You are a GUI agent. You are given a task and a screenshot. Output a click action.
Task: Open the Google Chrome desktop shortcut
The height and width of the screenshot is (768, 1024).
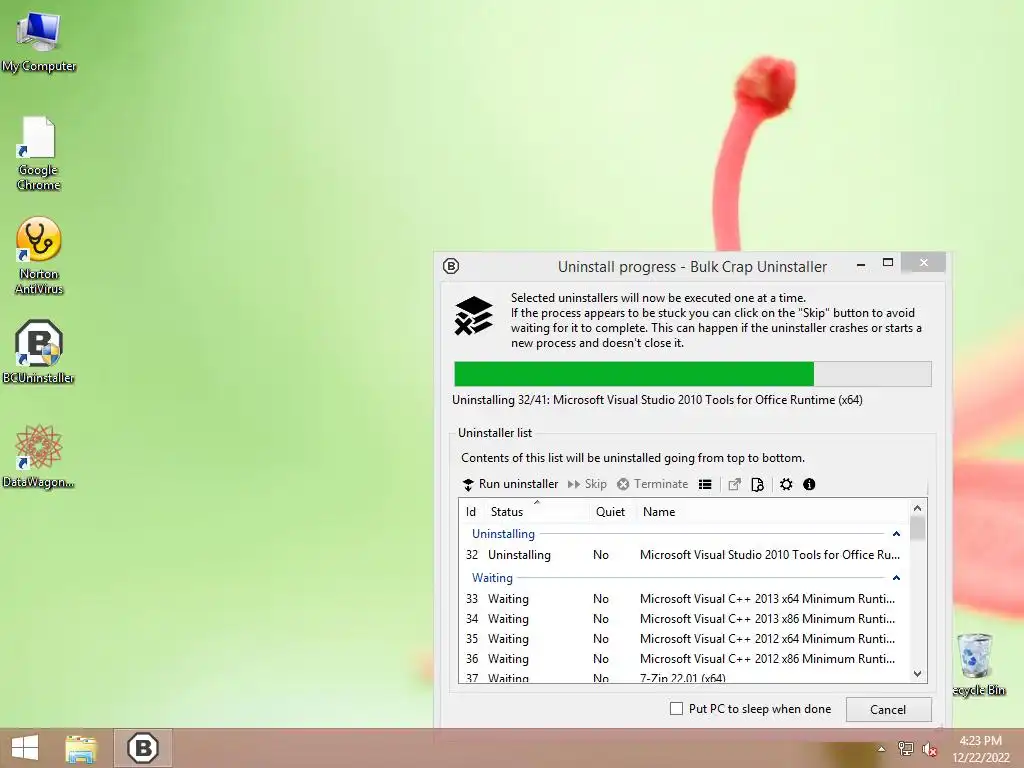click(x=39, y=154)
